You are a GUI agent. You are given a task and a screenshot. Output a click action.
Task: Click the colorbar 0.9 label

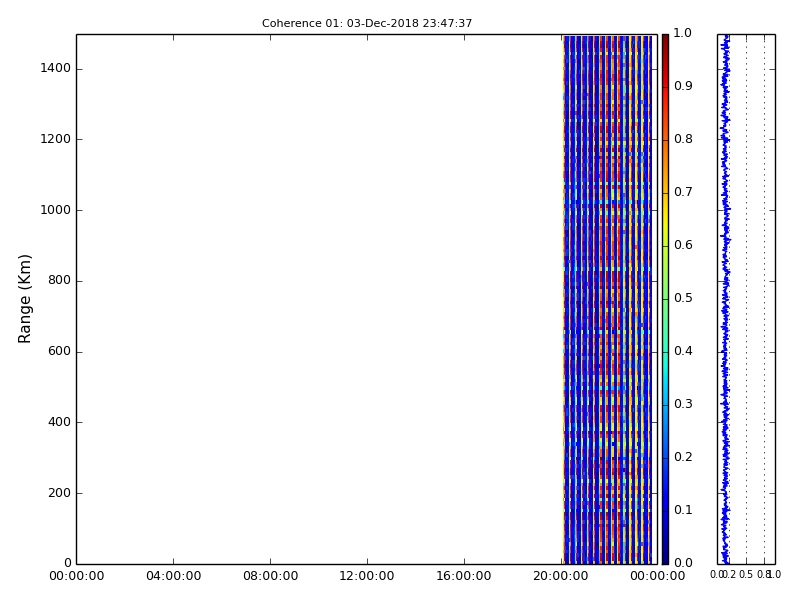683,86
